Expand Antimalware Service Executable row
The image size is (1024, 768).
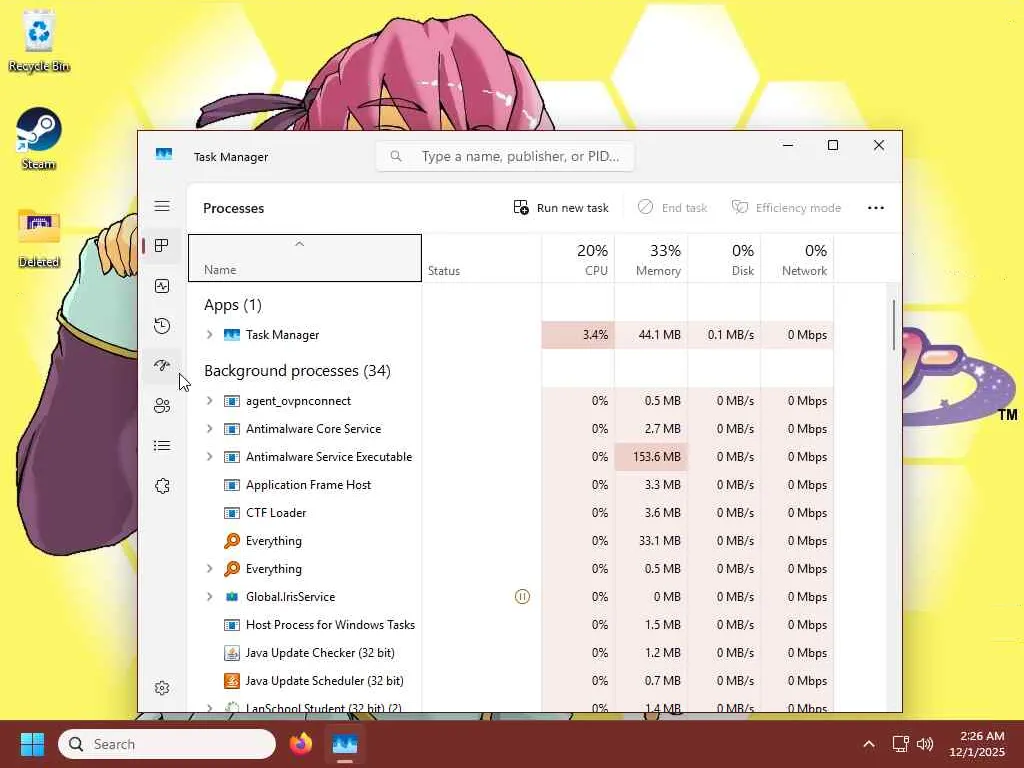(x=210, y=456)
